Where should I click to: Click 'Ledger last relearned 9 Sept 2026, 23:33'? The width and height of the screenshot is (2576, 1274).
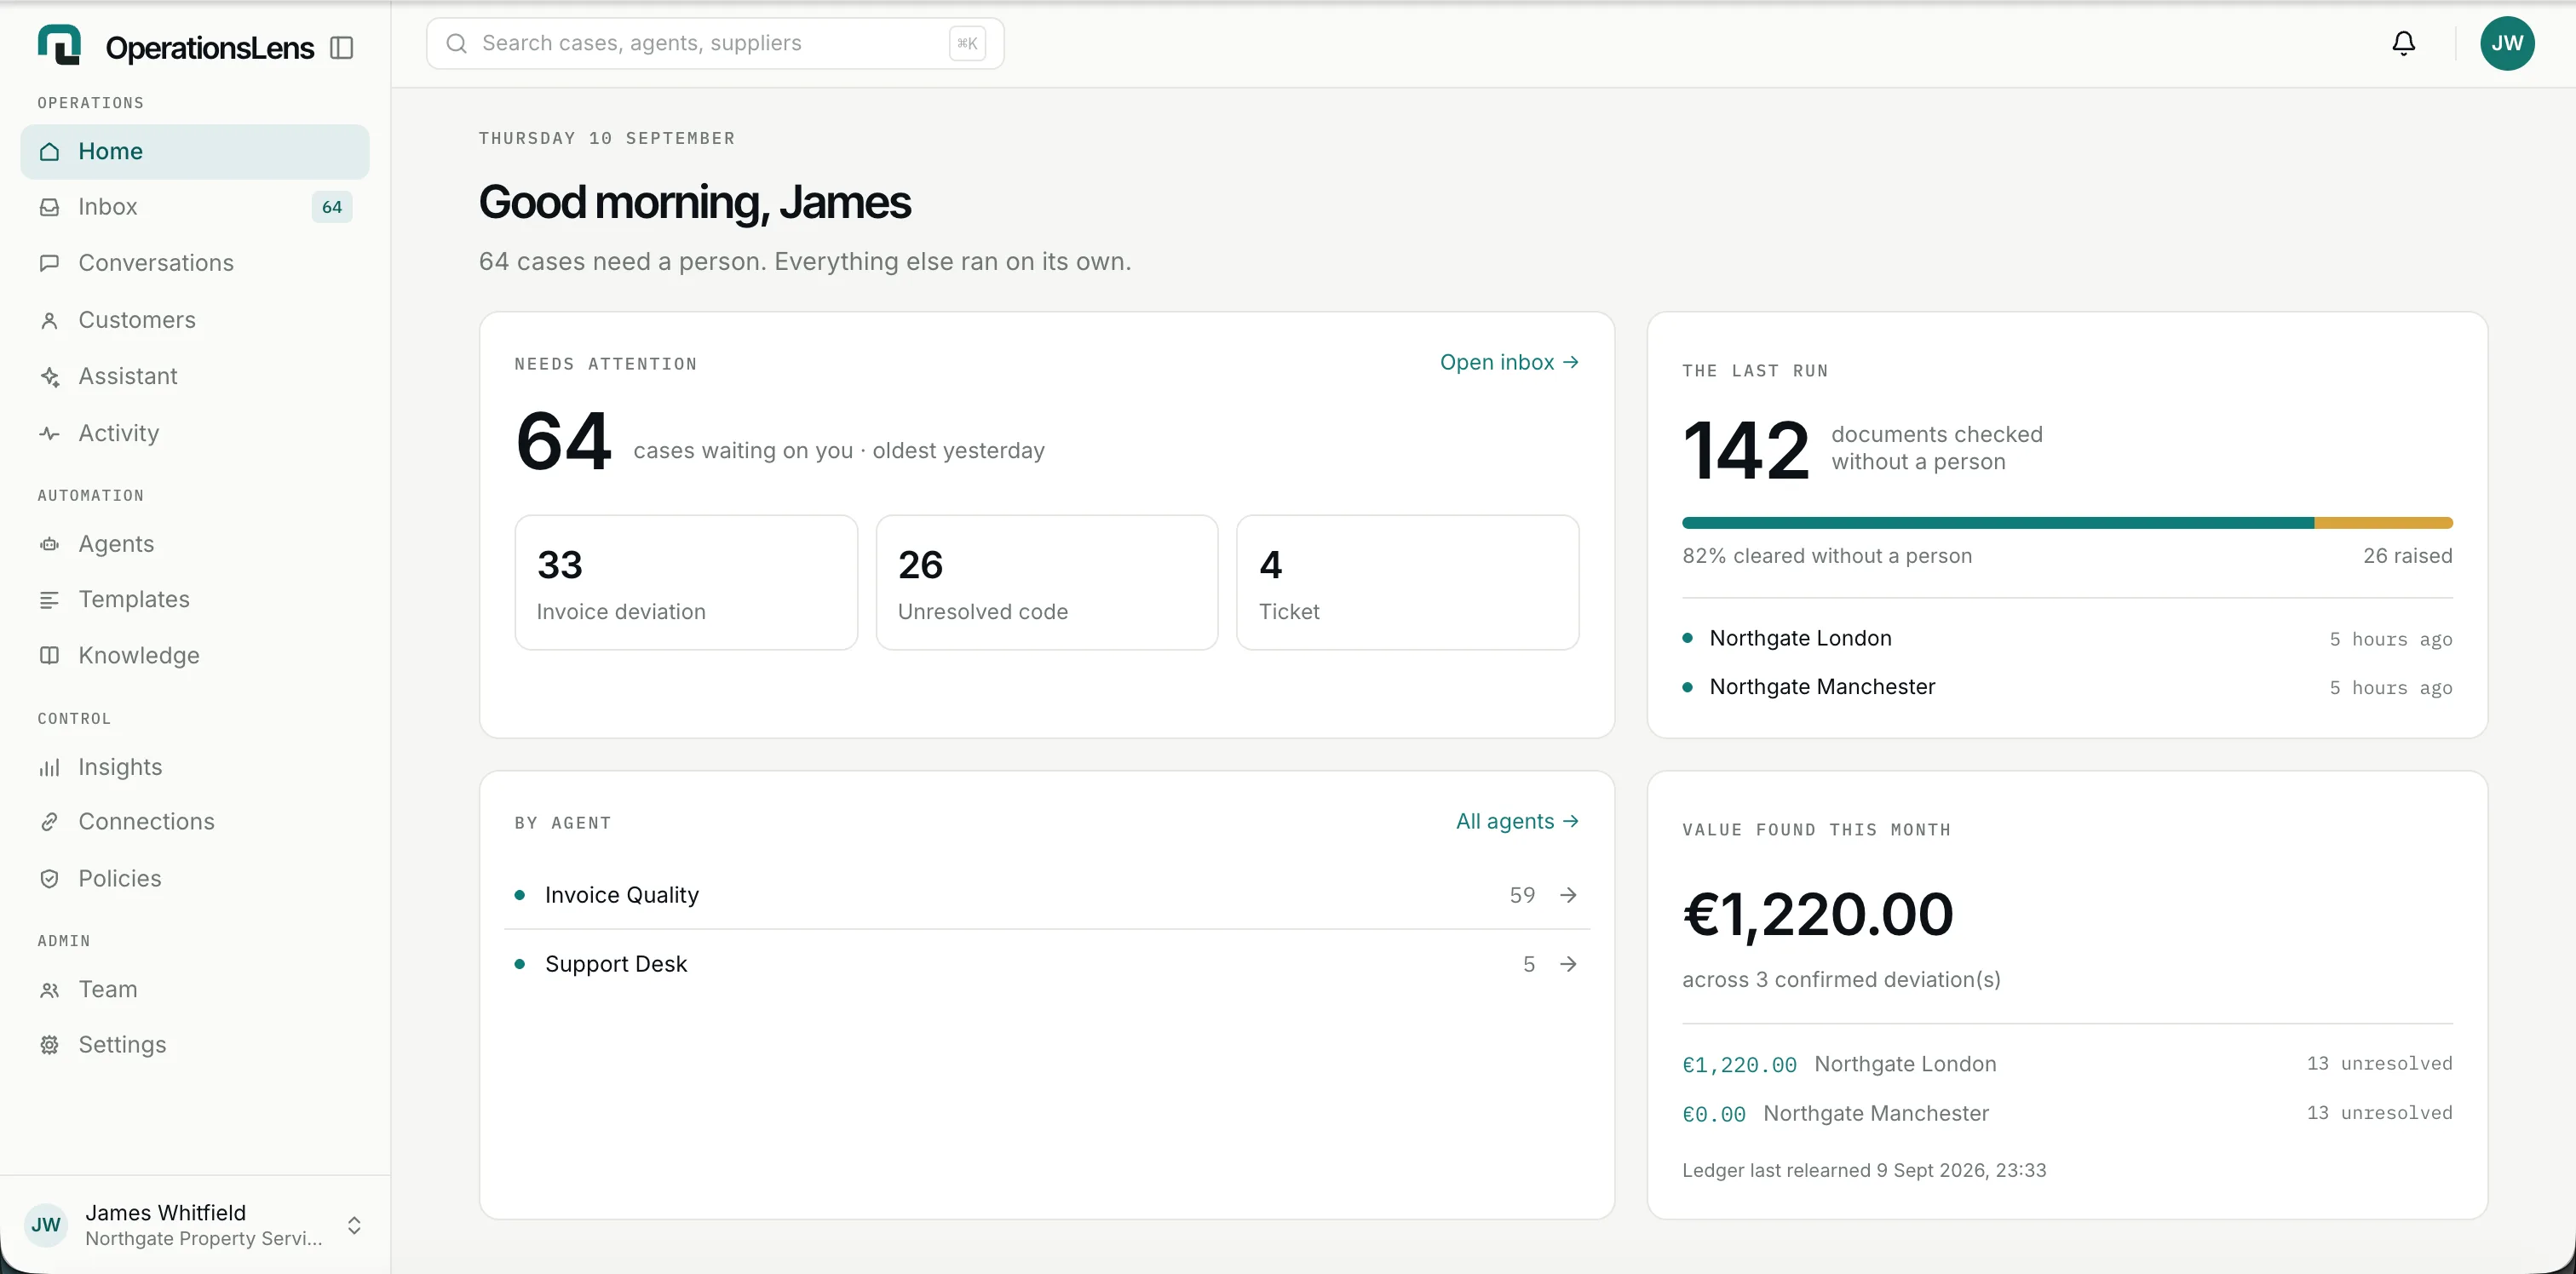[1864, 1170]
